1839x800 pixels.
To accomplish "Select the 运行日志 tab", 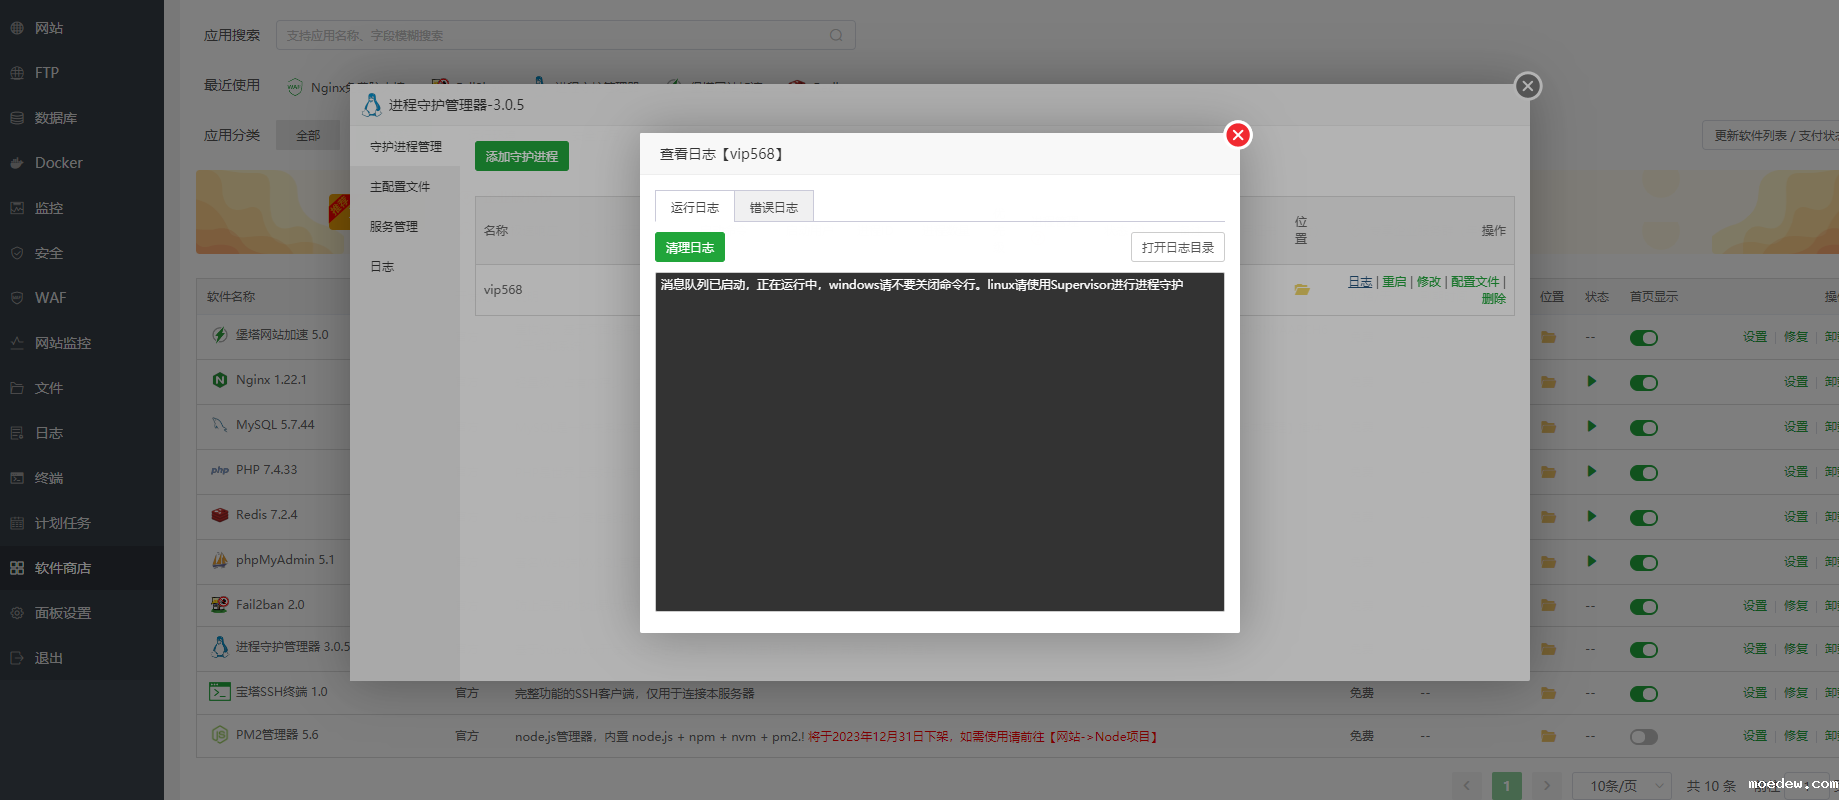I will (694, 207).
